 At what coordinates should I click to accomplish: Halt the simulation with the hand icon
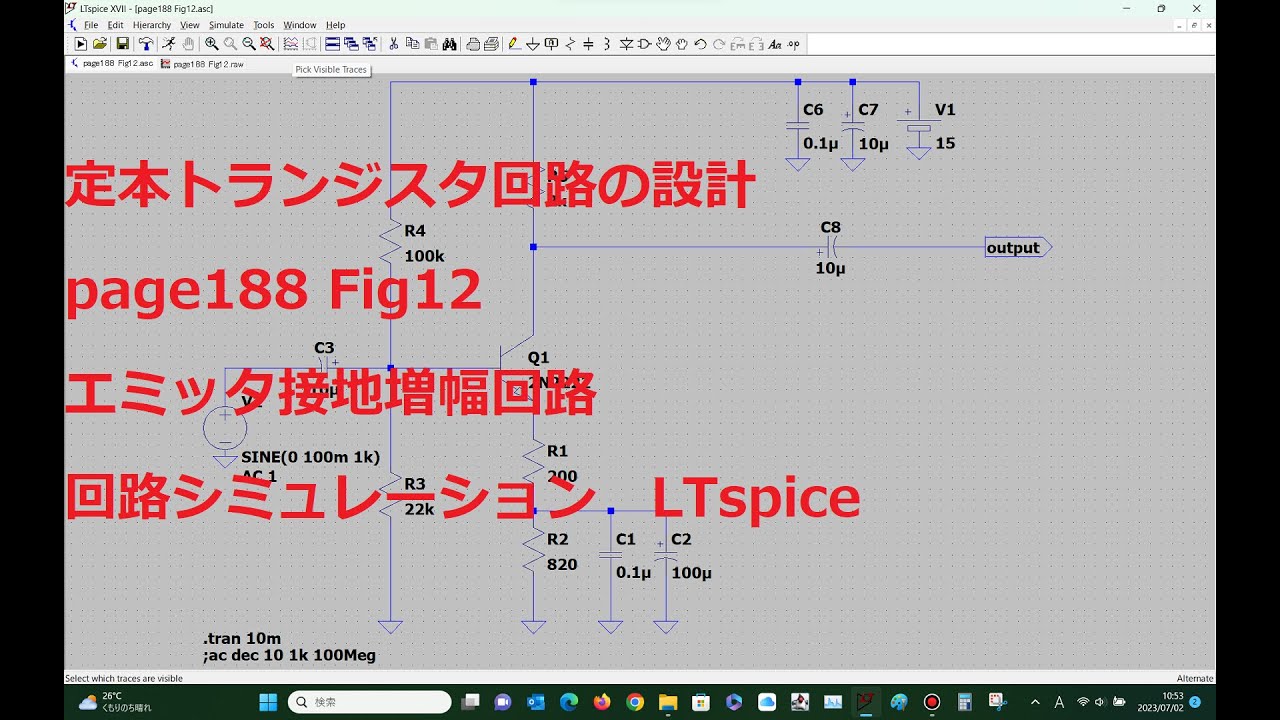187,44
